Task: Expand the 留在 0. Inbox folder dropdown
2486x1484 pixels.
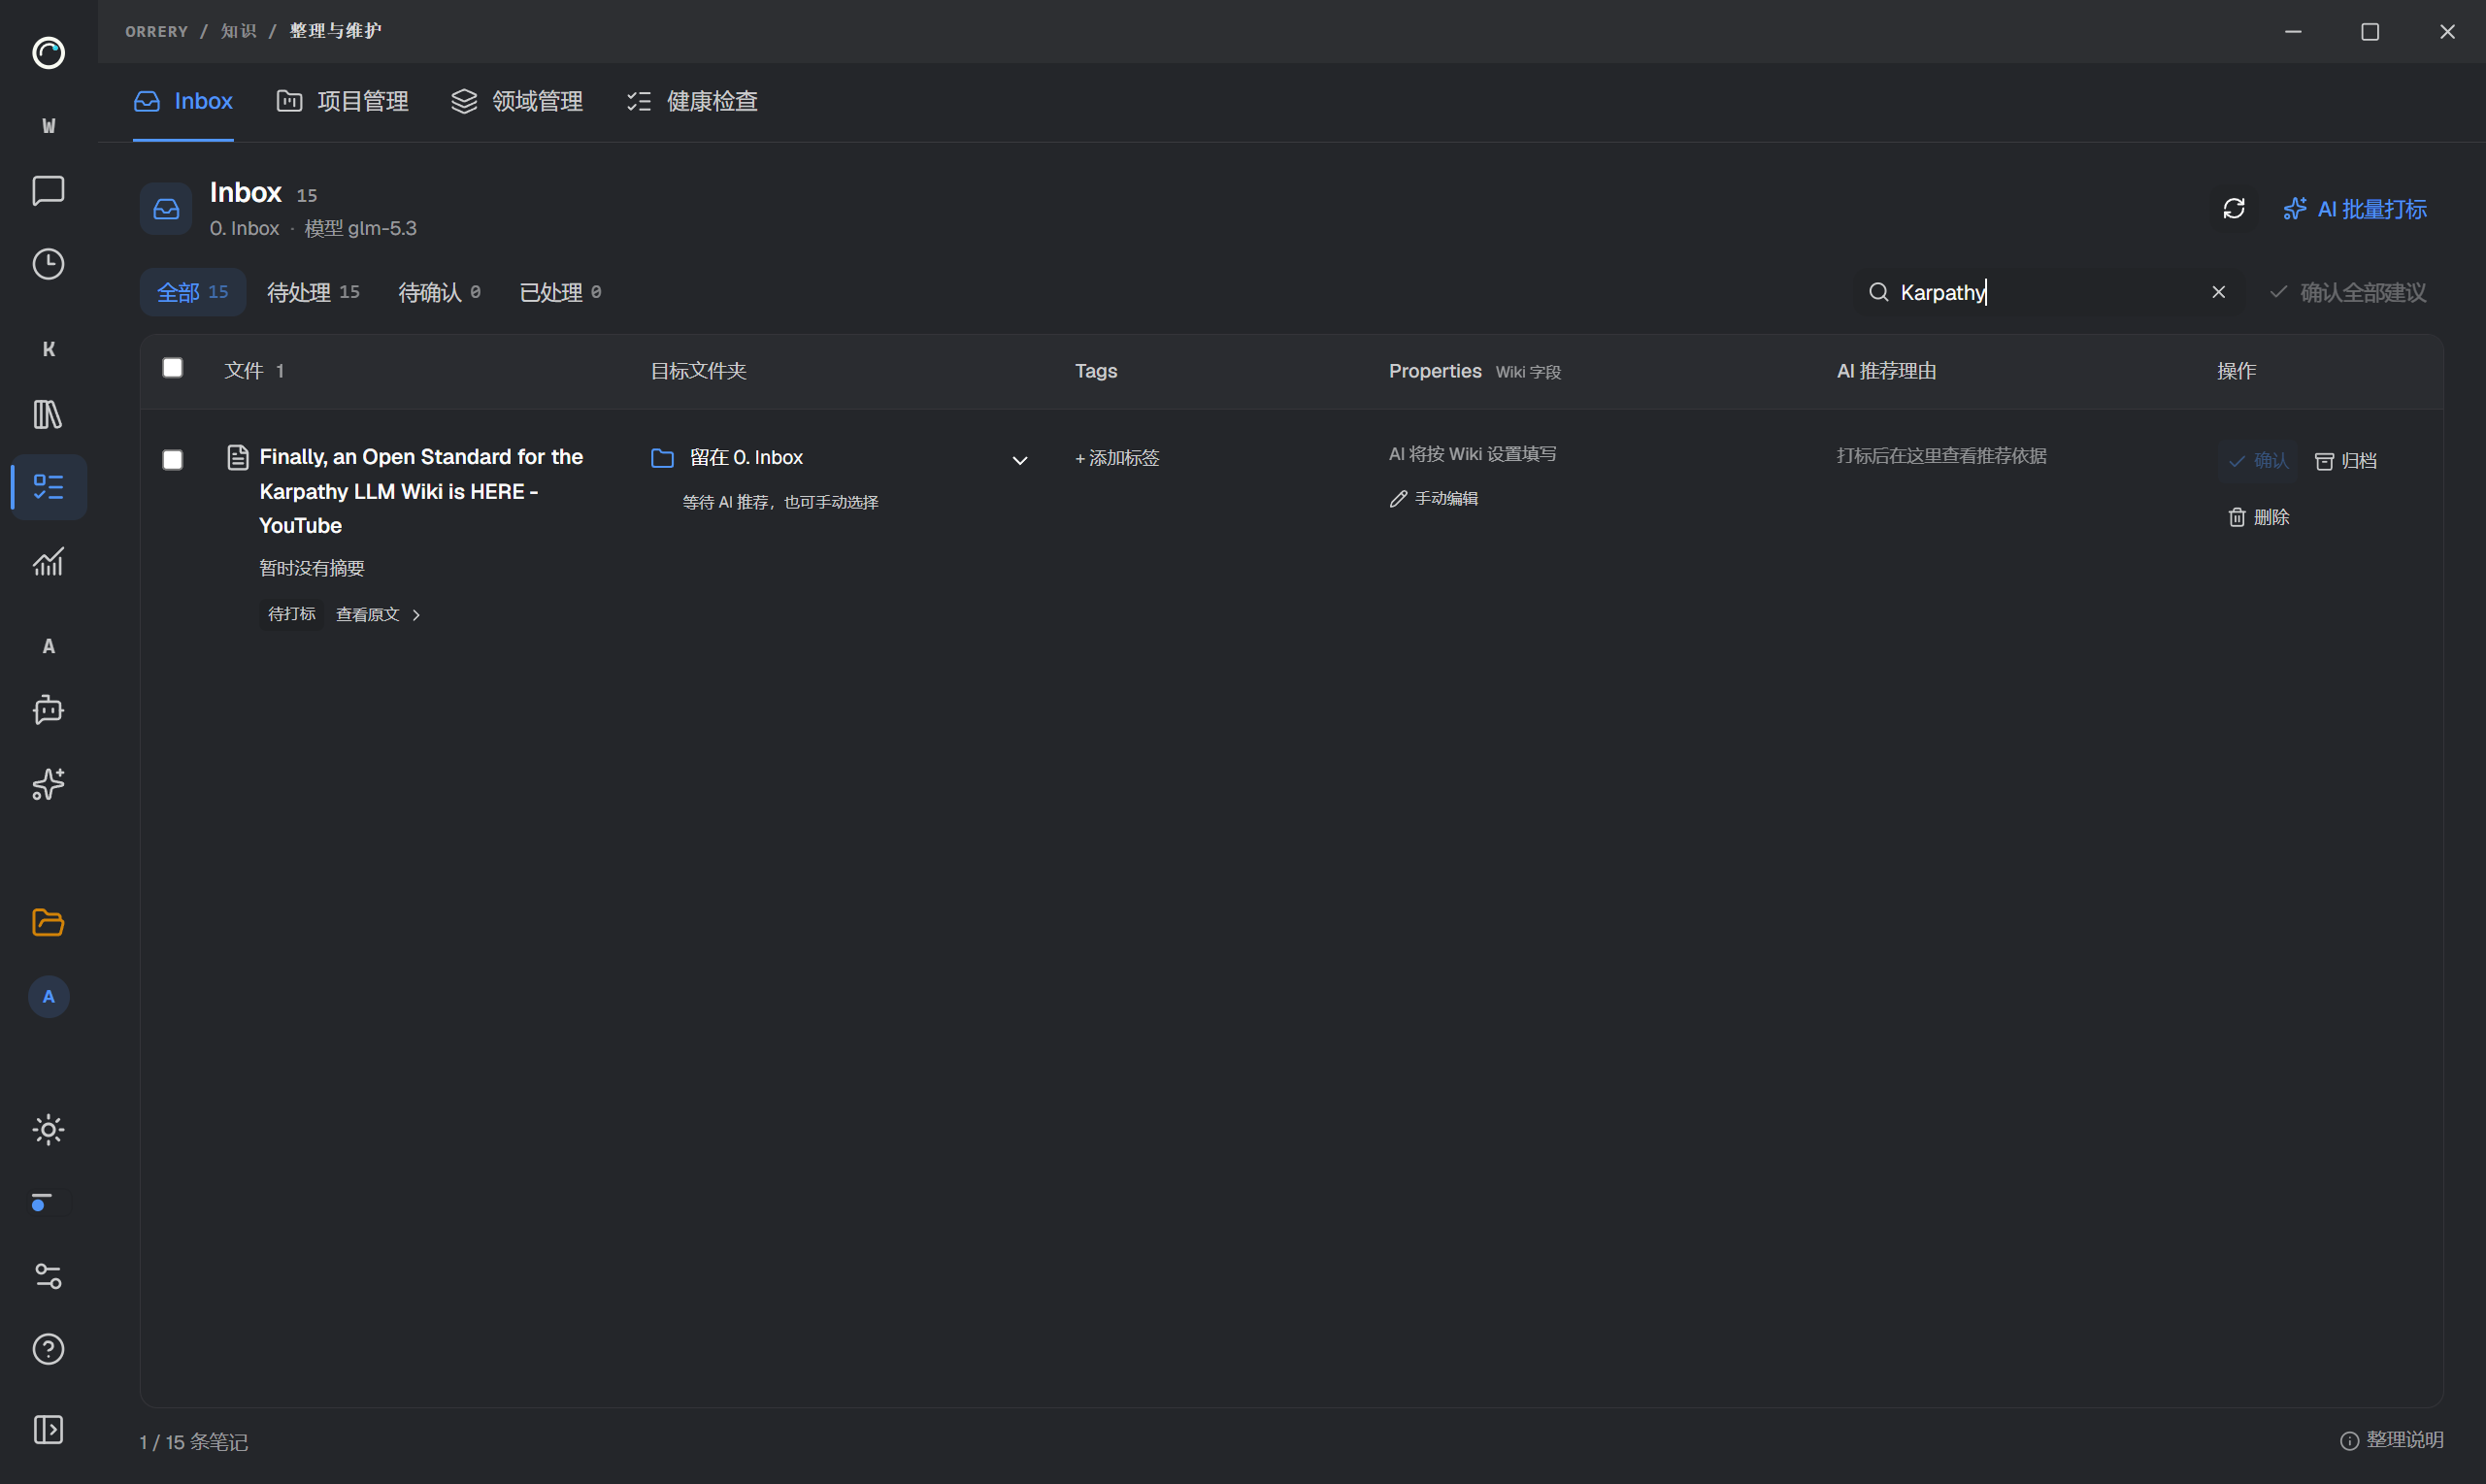Action: click(1020, 460)
